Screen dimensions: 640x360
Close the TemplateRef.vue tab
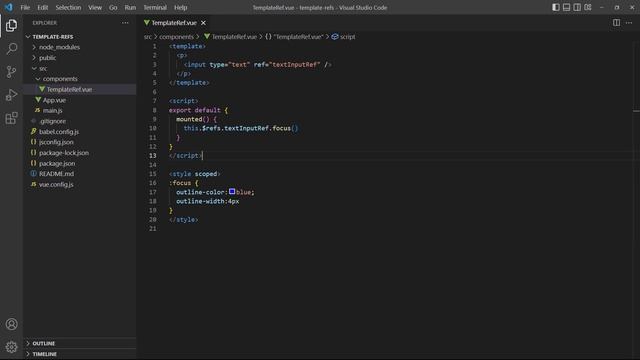point(203,23)
